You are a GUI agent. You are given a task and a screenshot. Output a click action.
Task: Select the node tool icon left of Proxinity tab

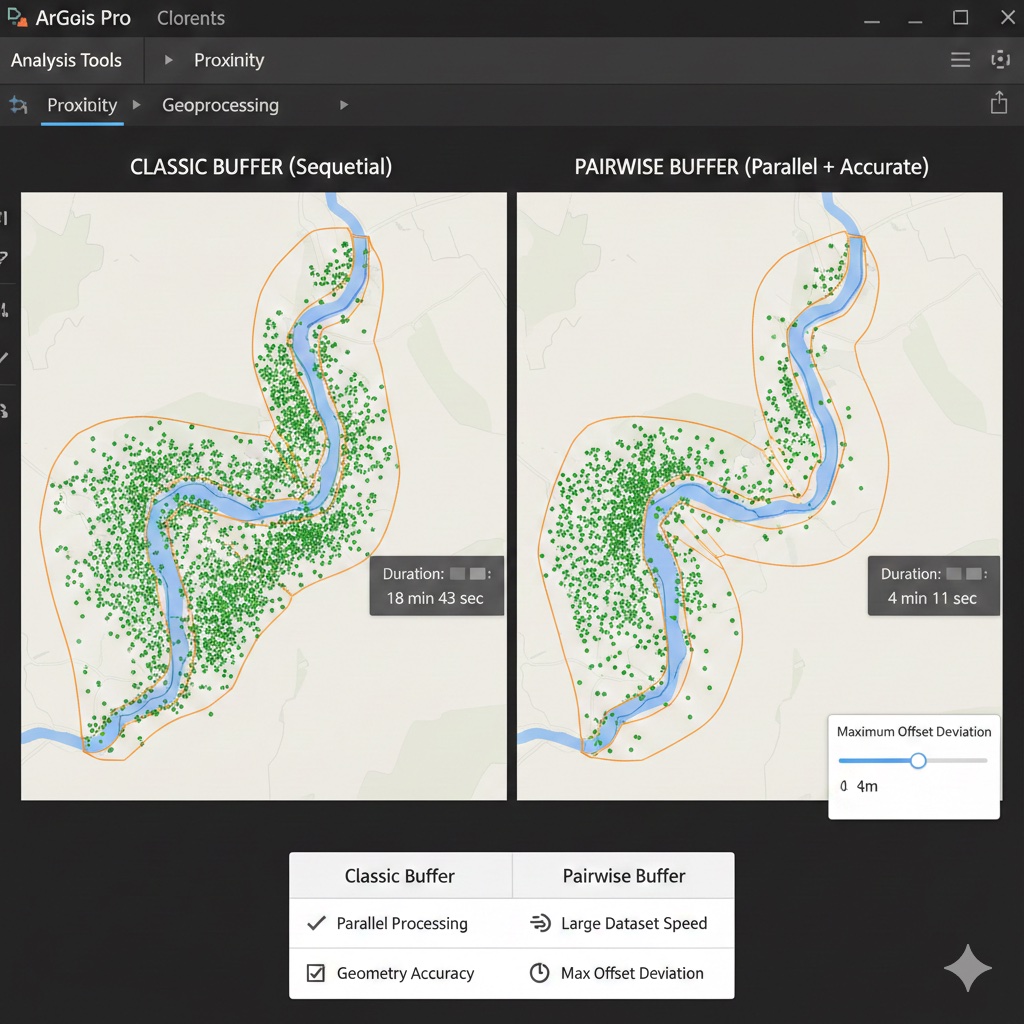point(17,105)
